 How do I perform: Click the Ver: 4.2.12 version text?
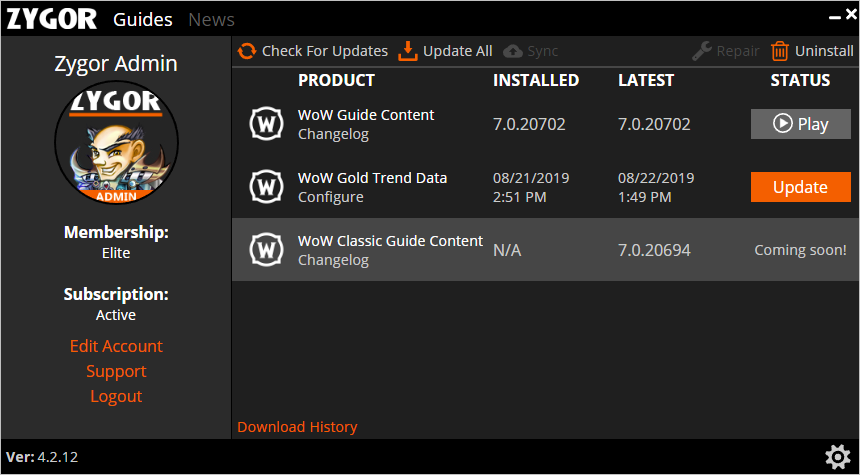42,456
